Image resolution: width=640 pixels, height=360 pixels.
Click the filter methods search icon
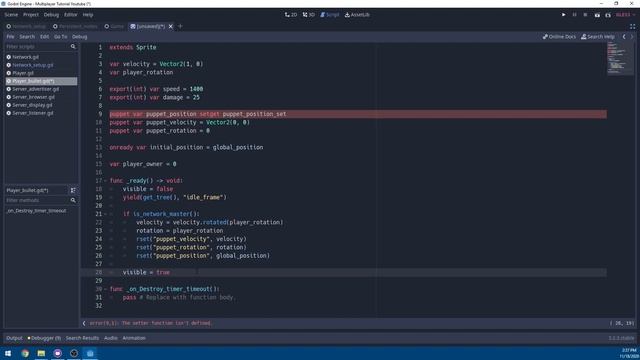(73, 200)
